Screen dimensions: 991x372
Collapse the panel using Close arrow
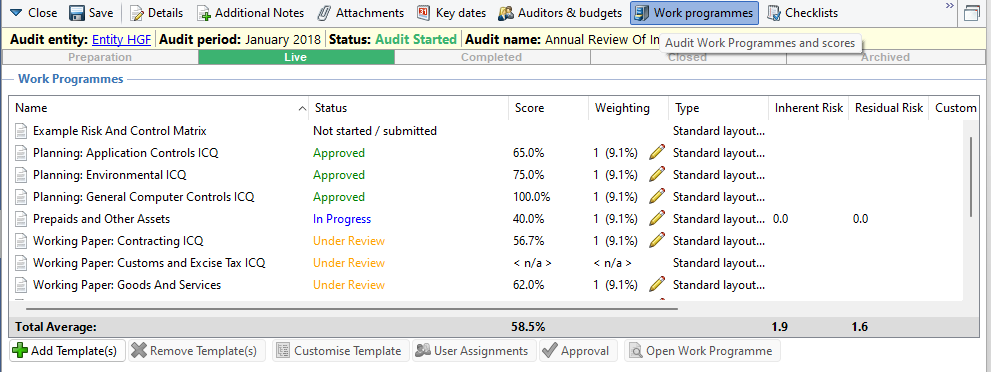[34, 13]
